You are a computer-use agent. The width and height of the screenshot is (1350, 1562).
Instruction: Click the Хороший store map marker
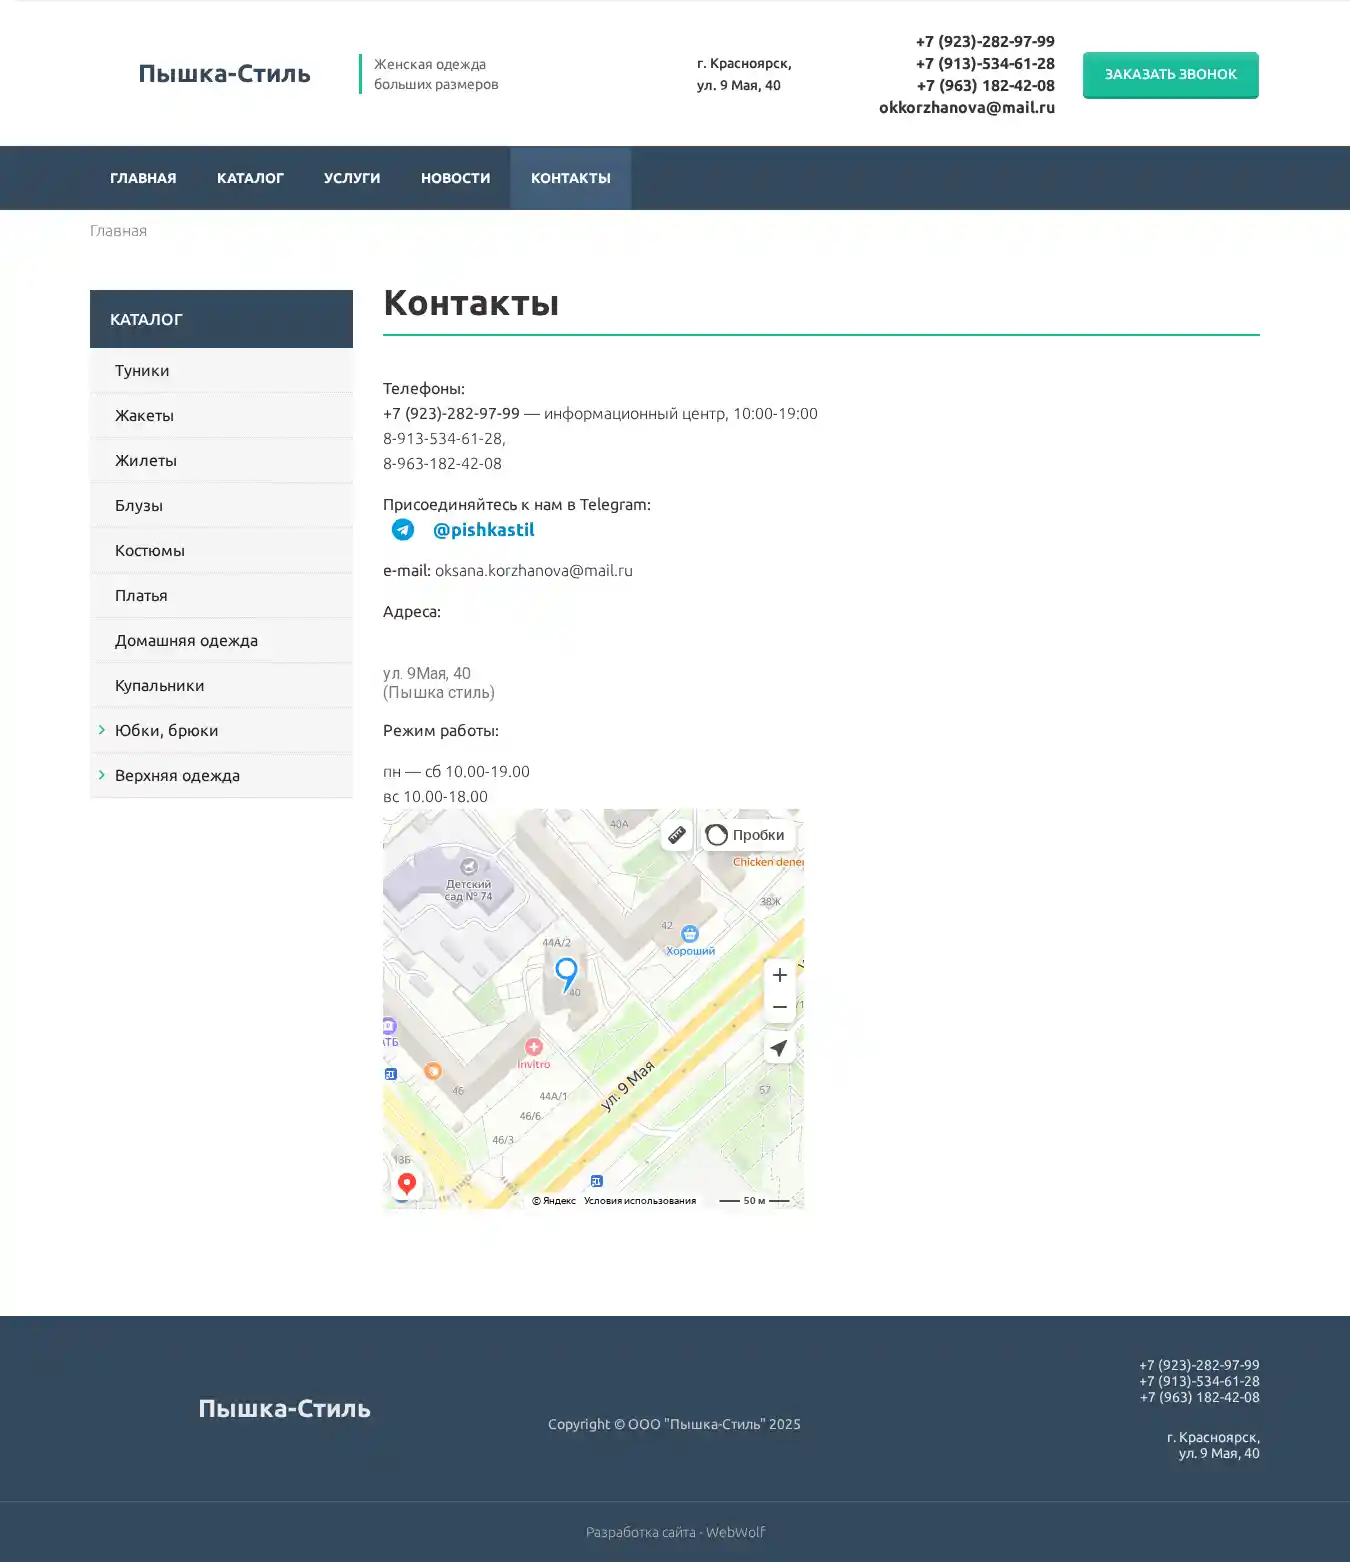click(x=690, y=934)
